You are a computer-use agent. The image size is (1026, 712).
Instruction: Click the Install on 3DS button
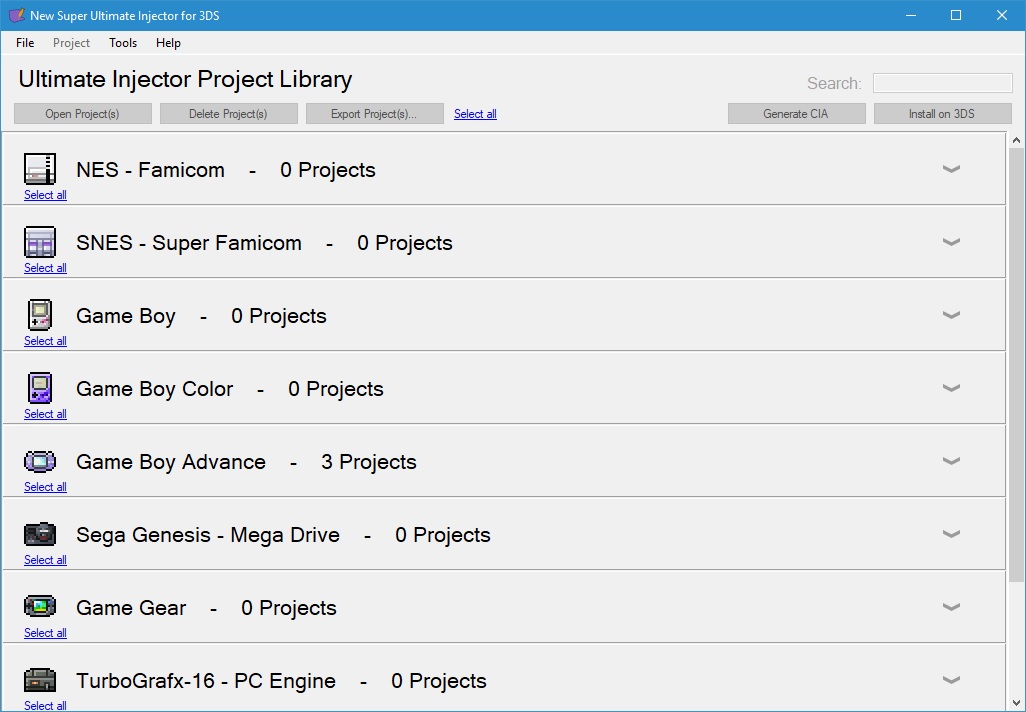pyautogui.click(x=942, y=114)
